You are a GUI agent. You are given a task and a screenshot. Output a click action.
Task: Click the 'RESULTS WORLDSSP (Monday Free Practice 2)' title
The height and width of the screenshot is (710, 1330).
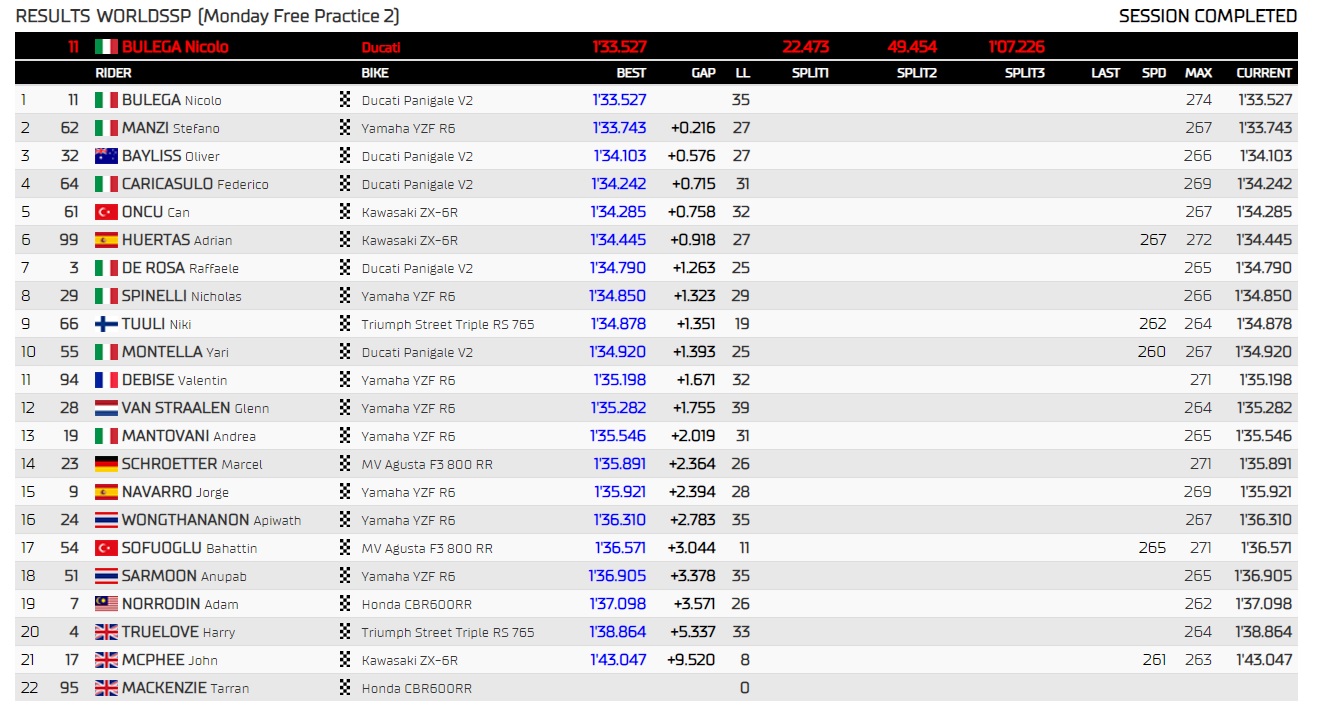click(x=208, y=16)
